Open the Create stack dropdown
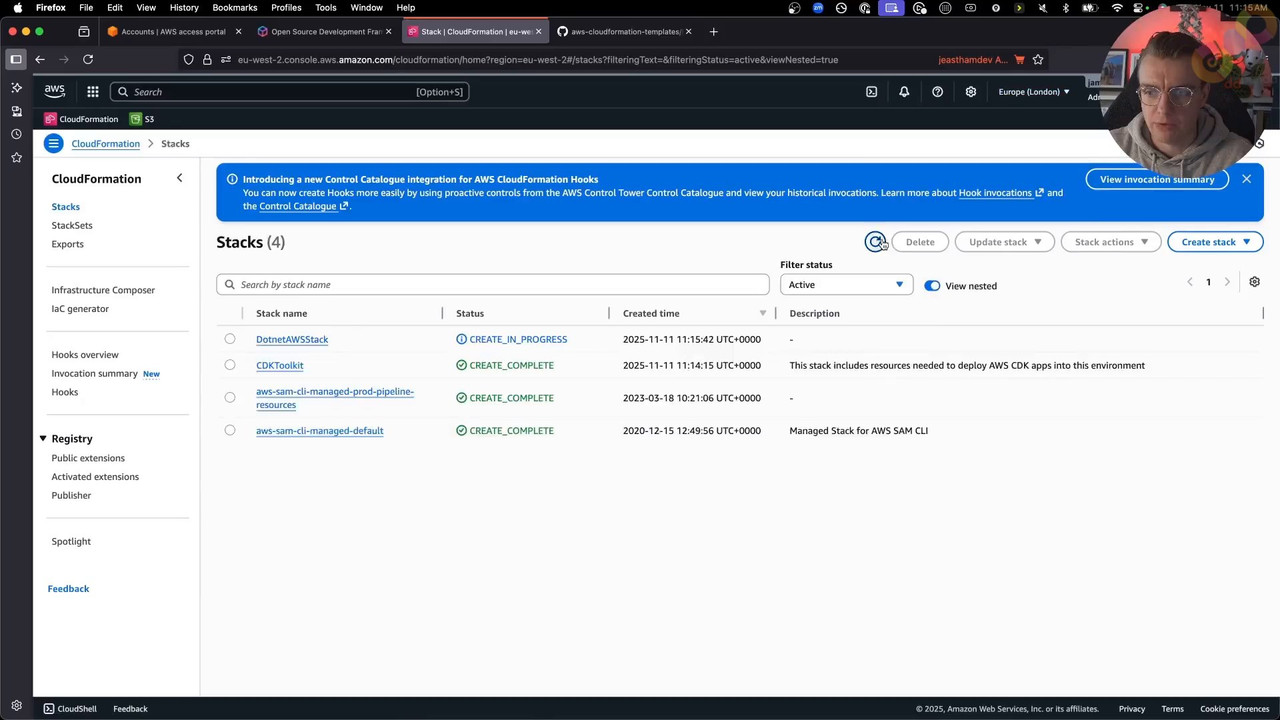 (1215, 242)
